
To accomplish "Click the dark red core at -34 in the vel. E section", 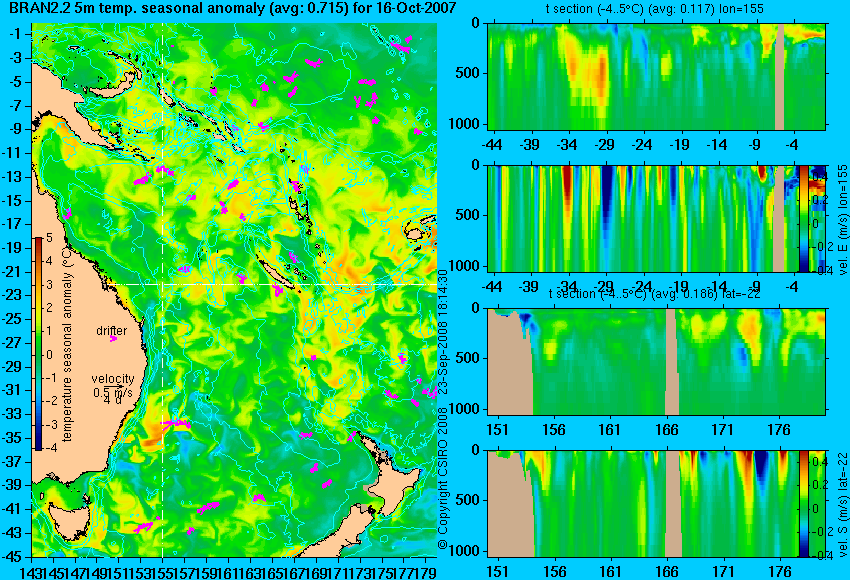I will (x=568, y=187).
